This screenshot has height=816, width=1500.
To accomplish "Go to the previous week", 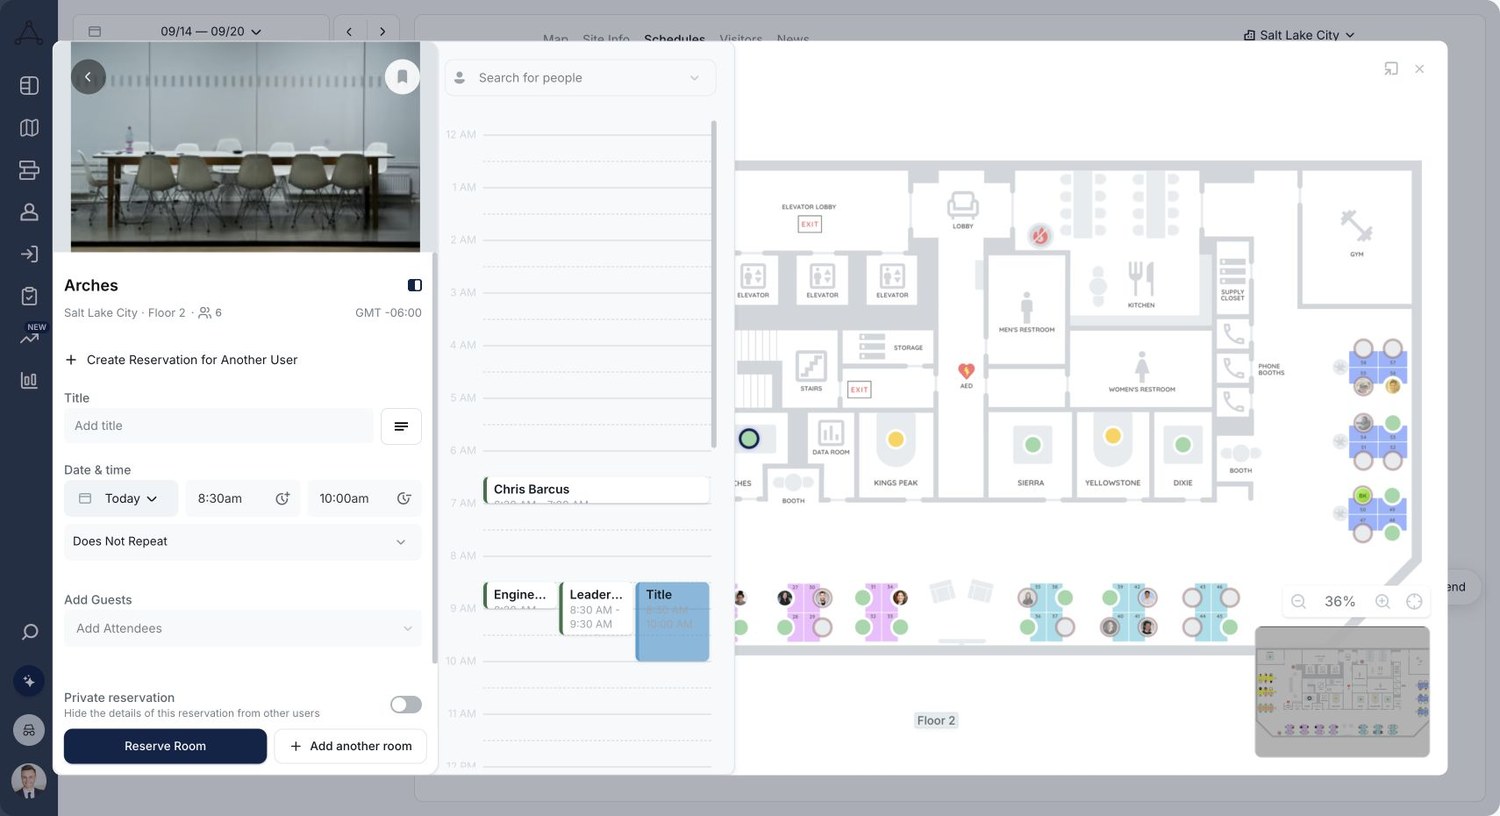I will tap(349, 31).
